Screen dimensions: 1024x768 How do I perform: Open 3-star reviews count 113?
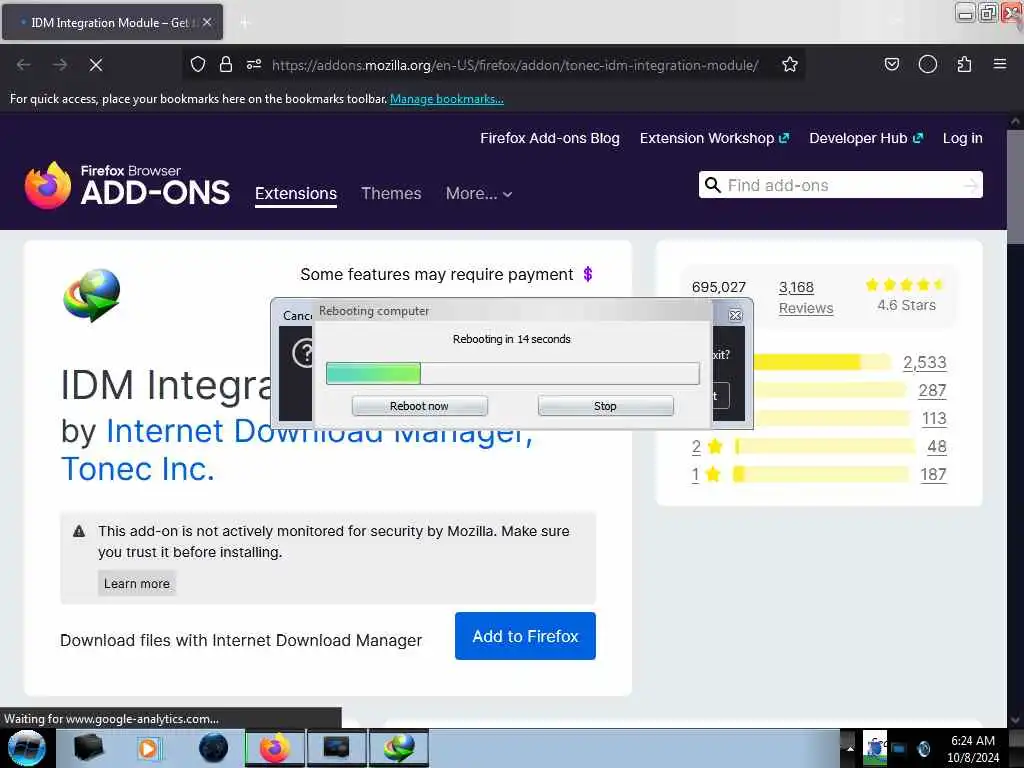tap(934, 419)
